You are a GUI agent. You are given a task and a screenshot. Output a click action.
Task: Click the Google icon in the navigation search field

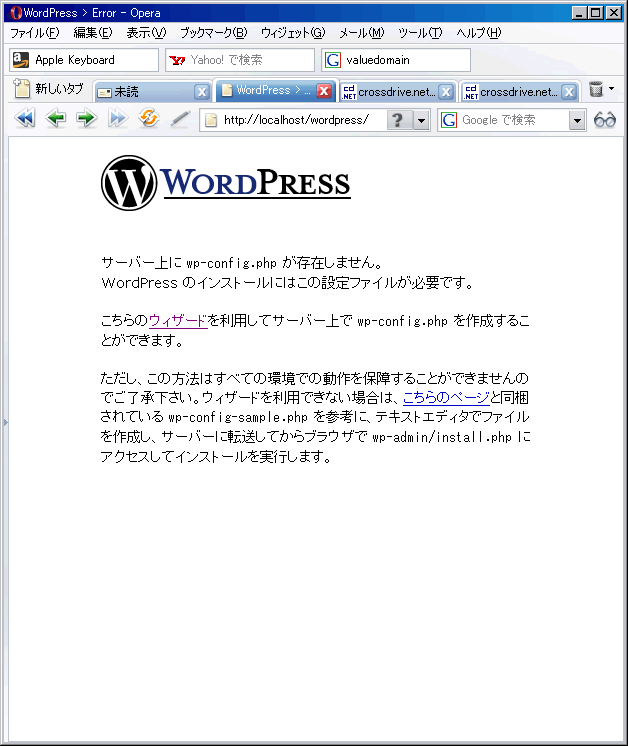tap(449, 120)
